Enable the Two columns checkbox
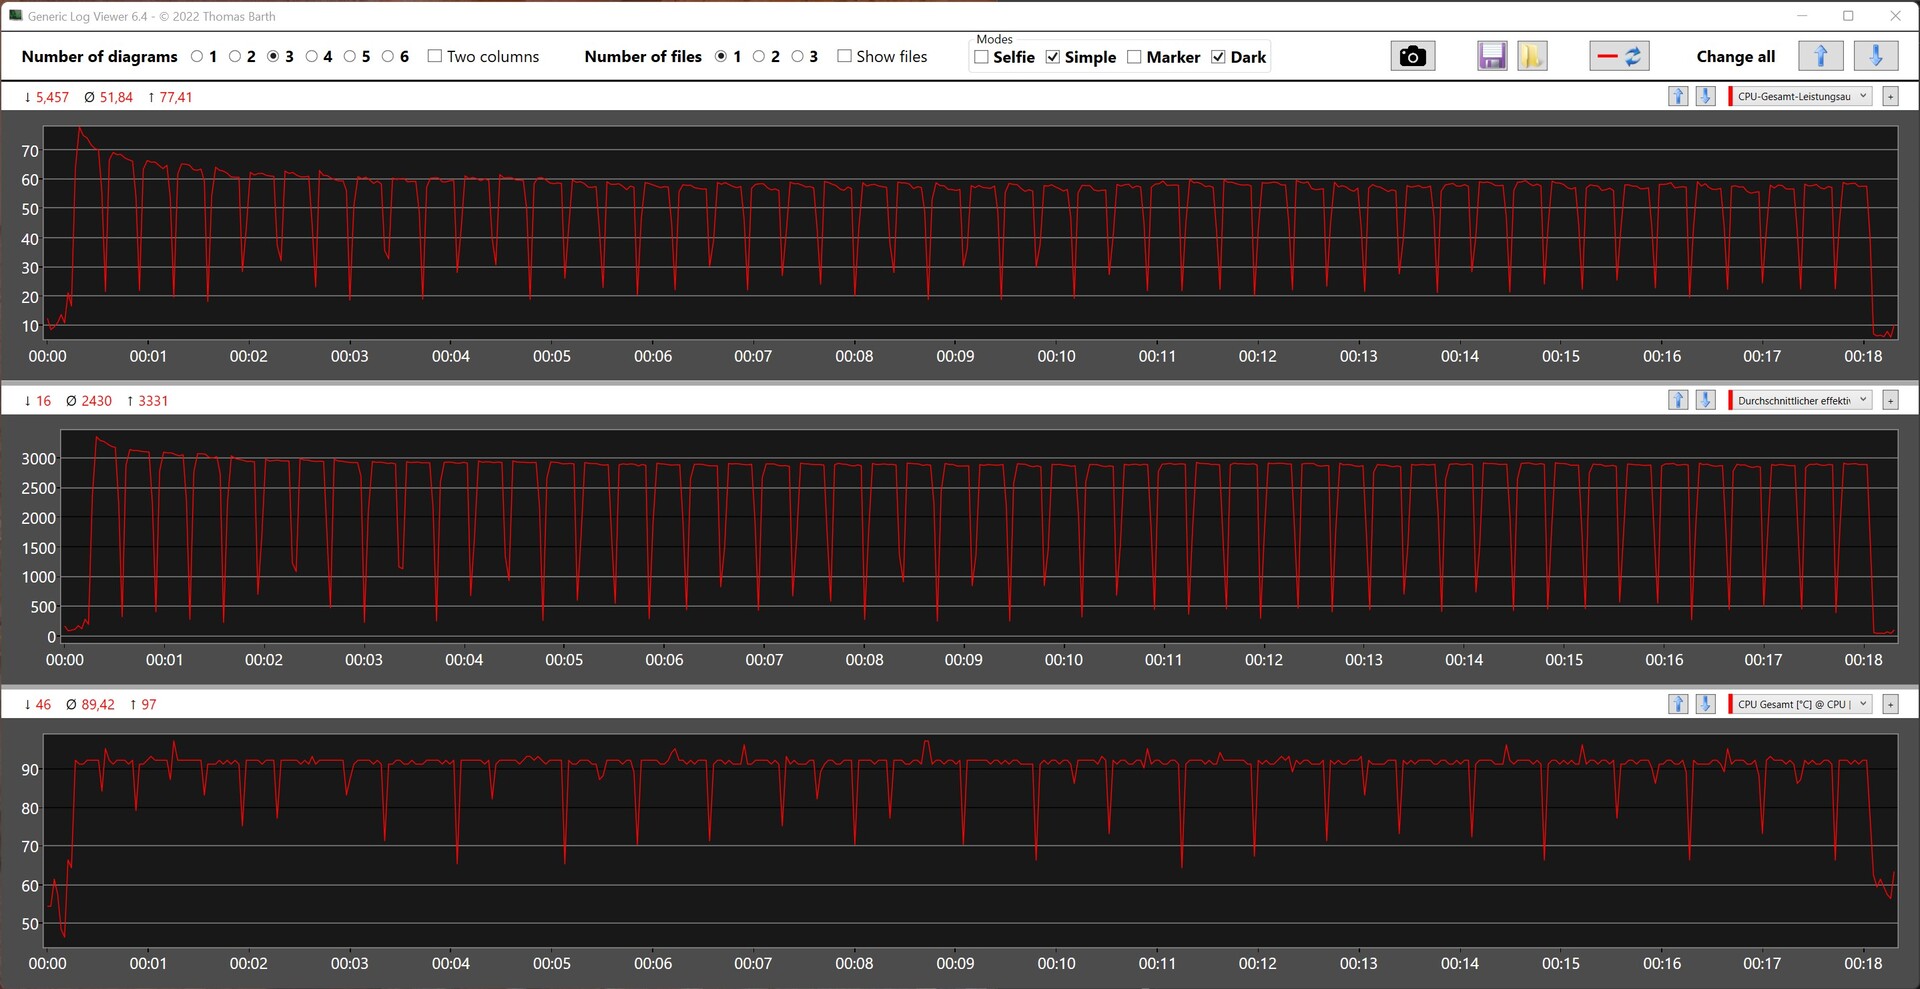Screen dimensions: 1920x989 tap(435, 56)
